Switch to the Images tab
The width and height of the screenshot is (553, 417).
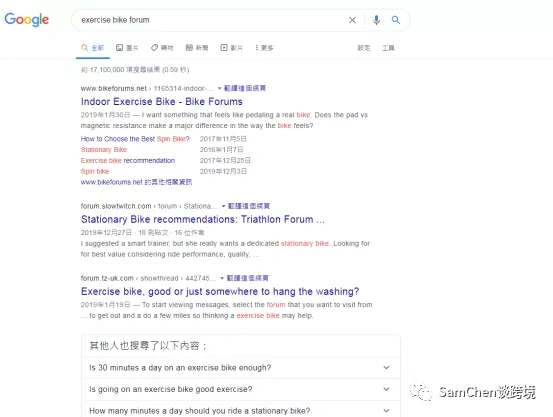coord(127,48)
